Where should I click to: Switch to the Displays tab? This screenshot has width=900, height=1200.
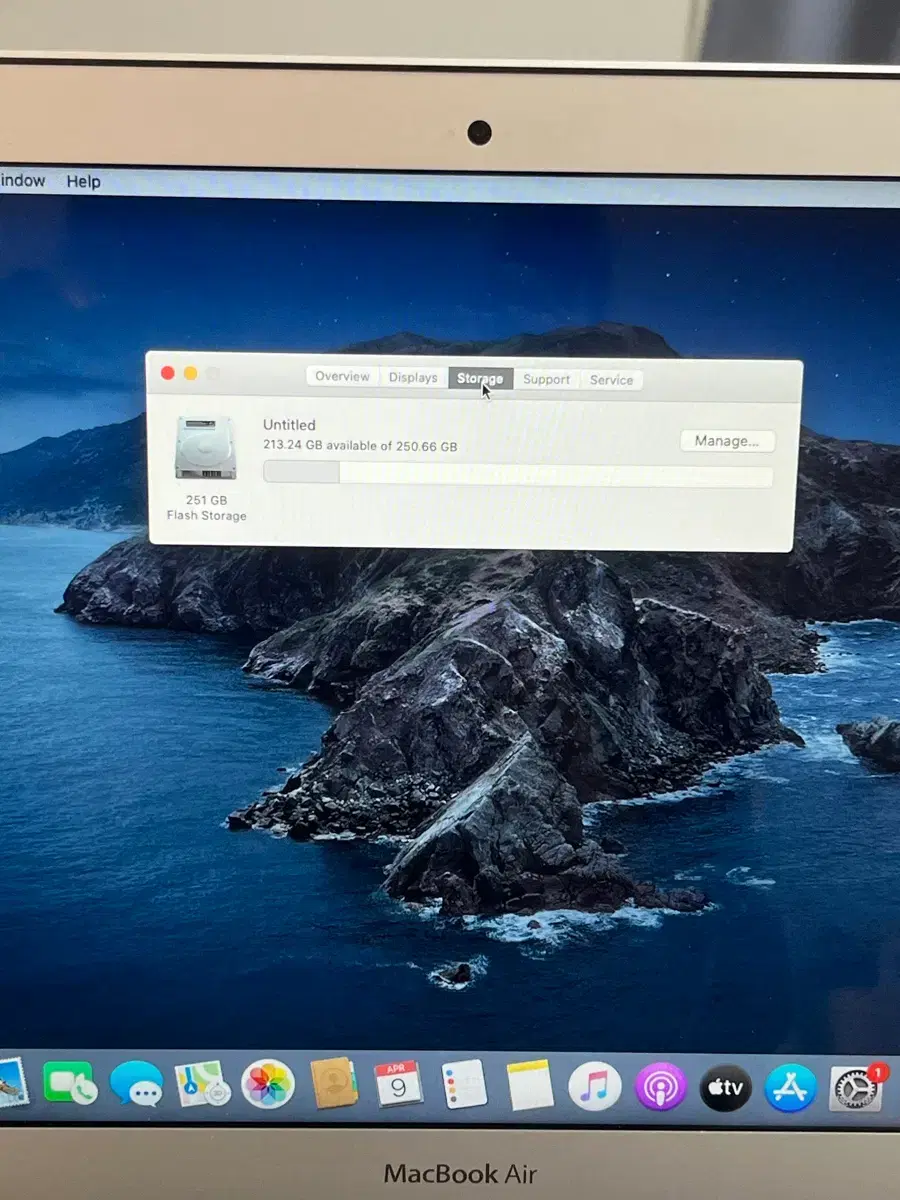[x=413, y=378]
